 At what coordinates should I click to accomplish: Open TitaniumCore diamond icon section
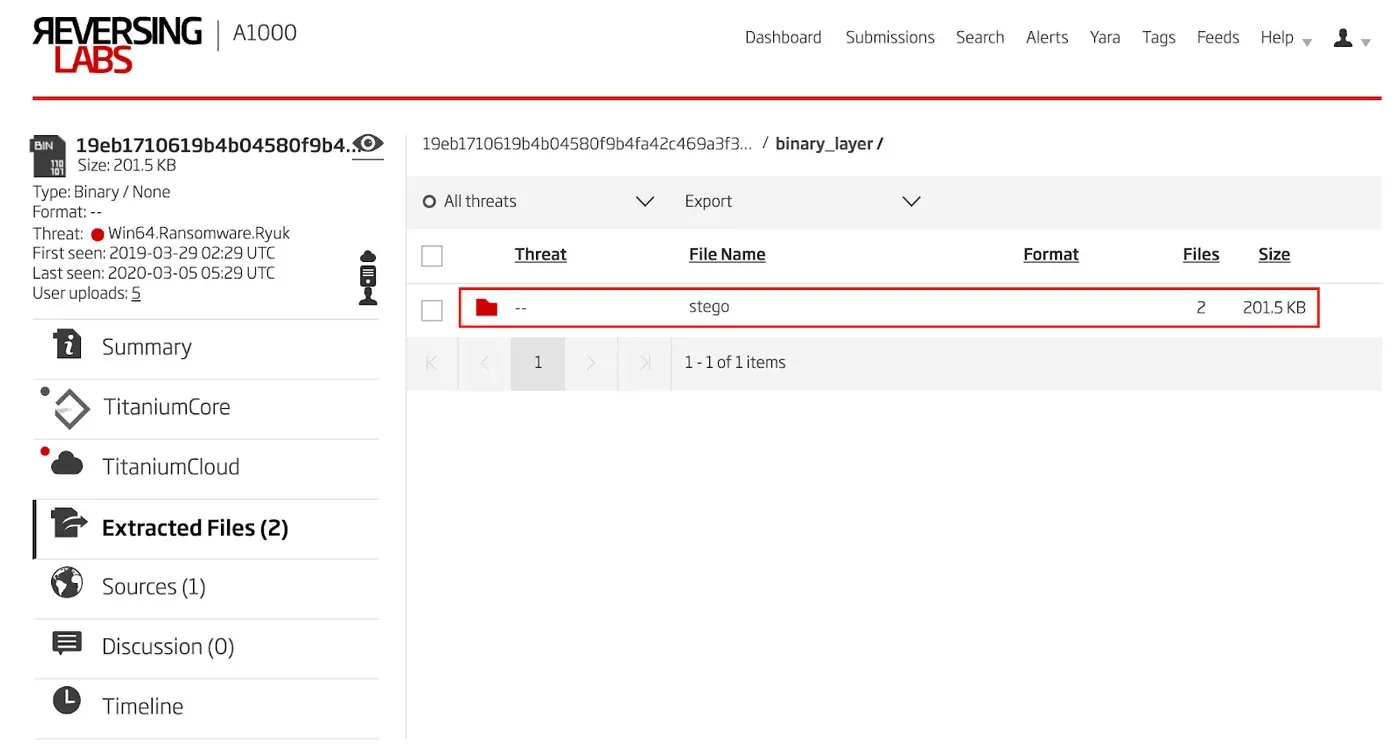(71, 408)
